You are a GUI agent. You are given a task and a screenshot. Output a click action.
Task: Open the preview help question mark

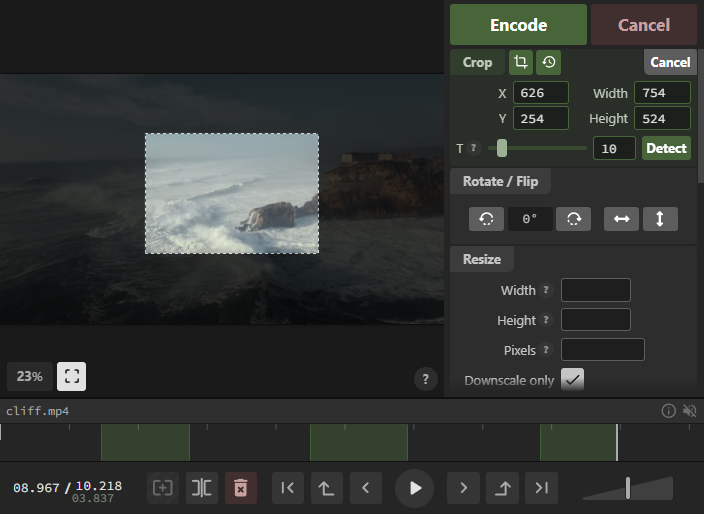[426, 379]
